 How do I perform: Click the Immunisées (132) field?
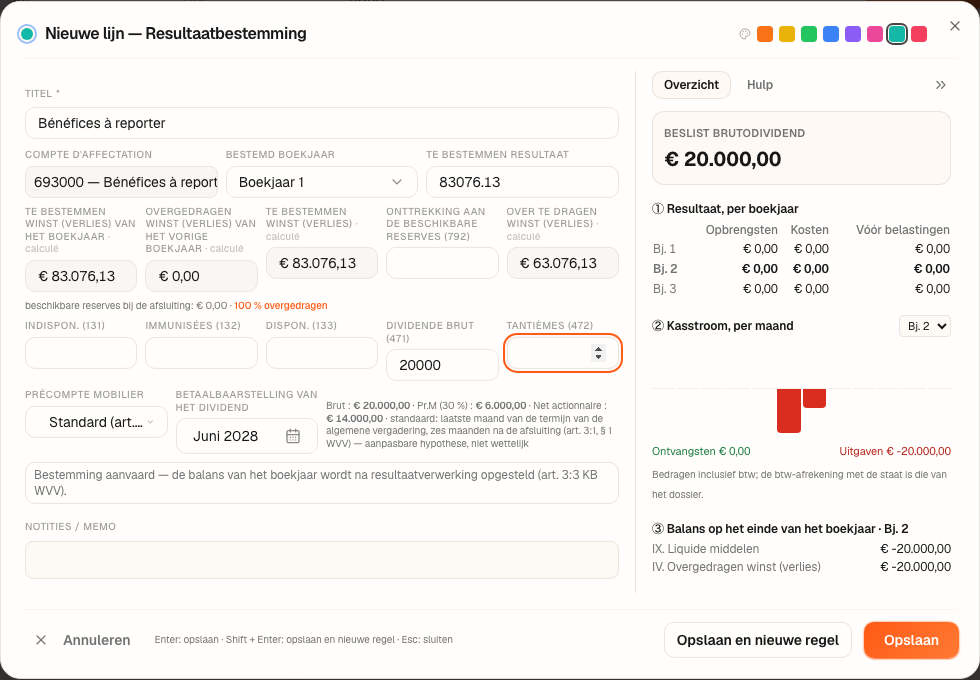(x=201, y=353)
